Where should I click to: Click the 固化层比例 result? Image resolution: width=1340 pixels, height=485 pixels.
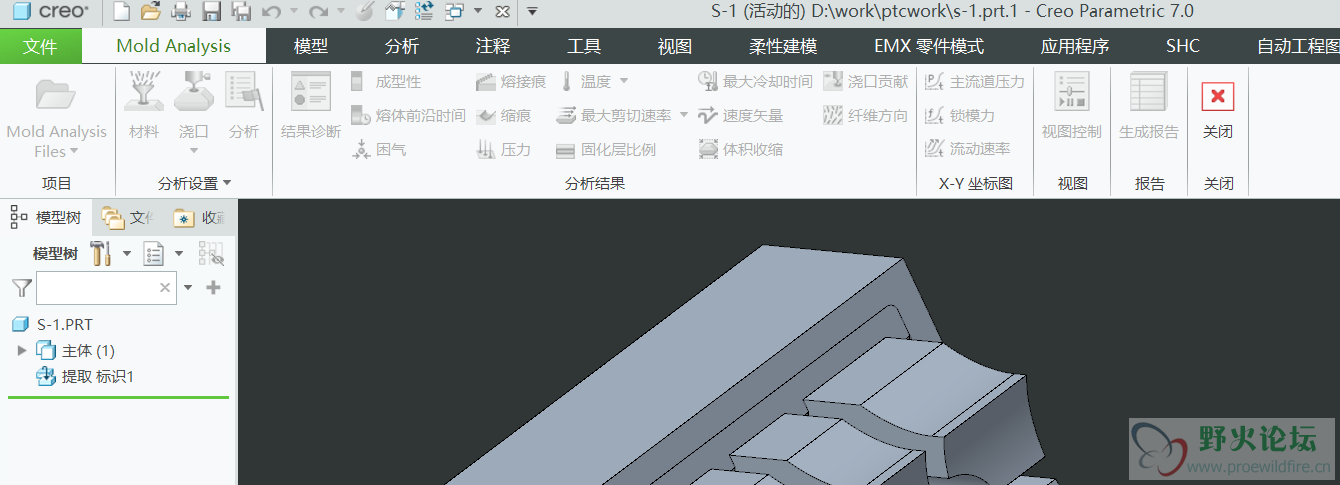[x=606, y=150]
